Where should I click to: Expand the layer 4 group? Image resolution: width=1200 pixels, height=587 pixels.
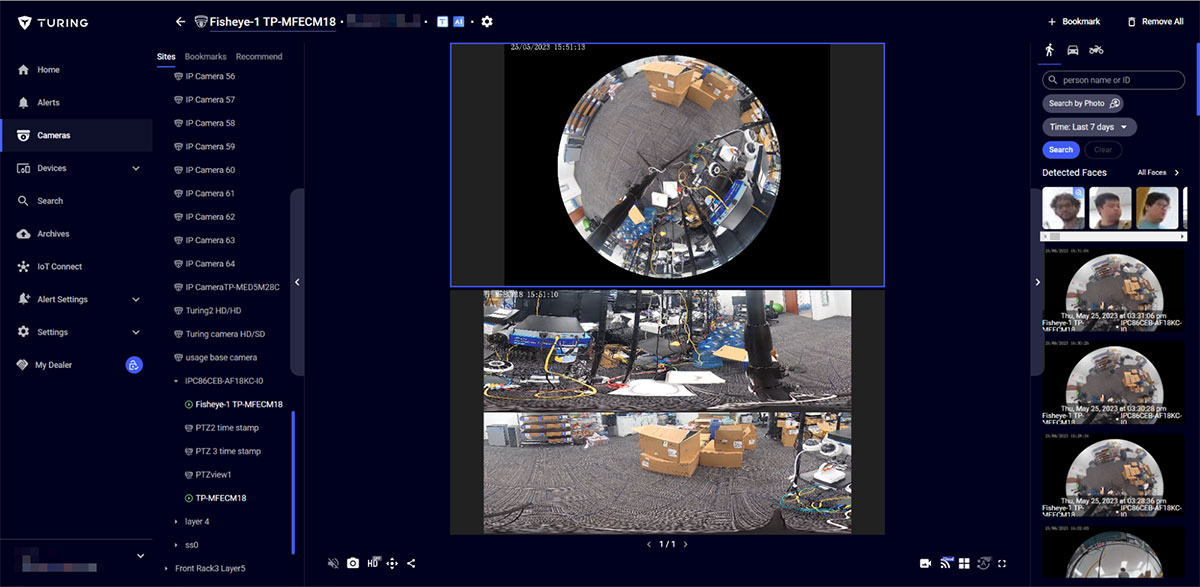coord(176,522)
